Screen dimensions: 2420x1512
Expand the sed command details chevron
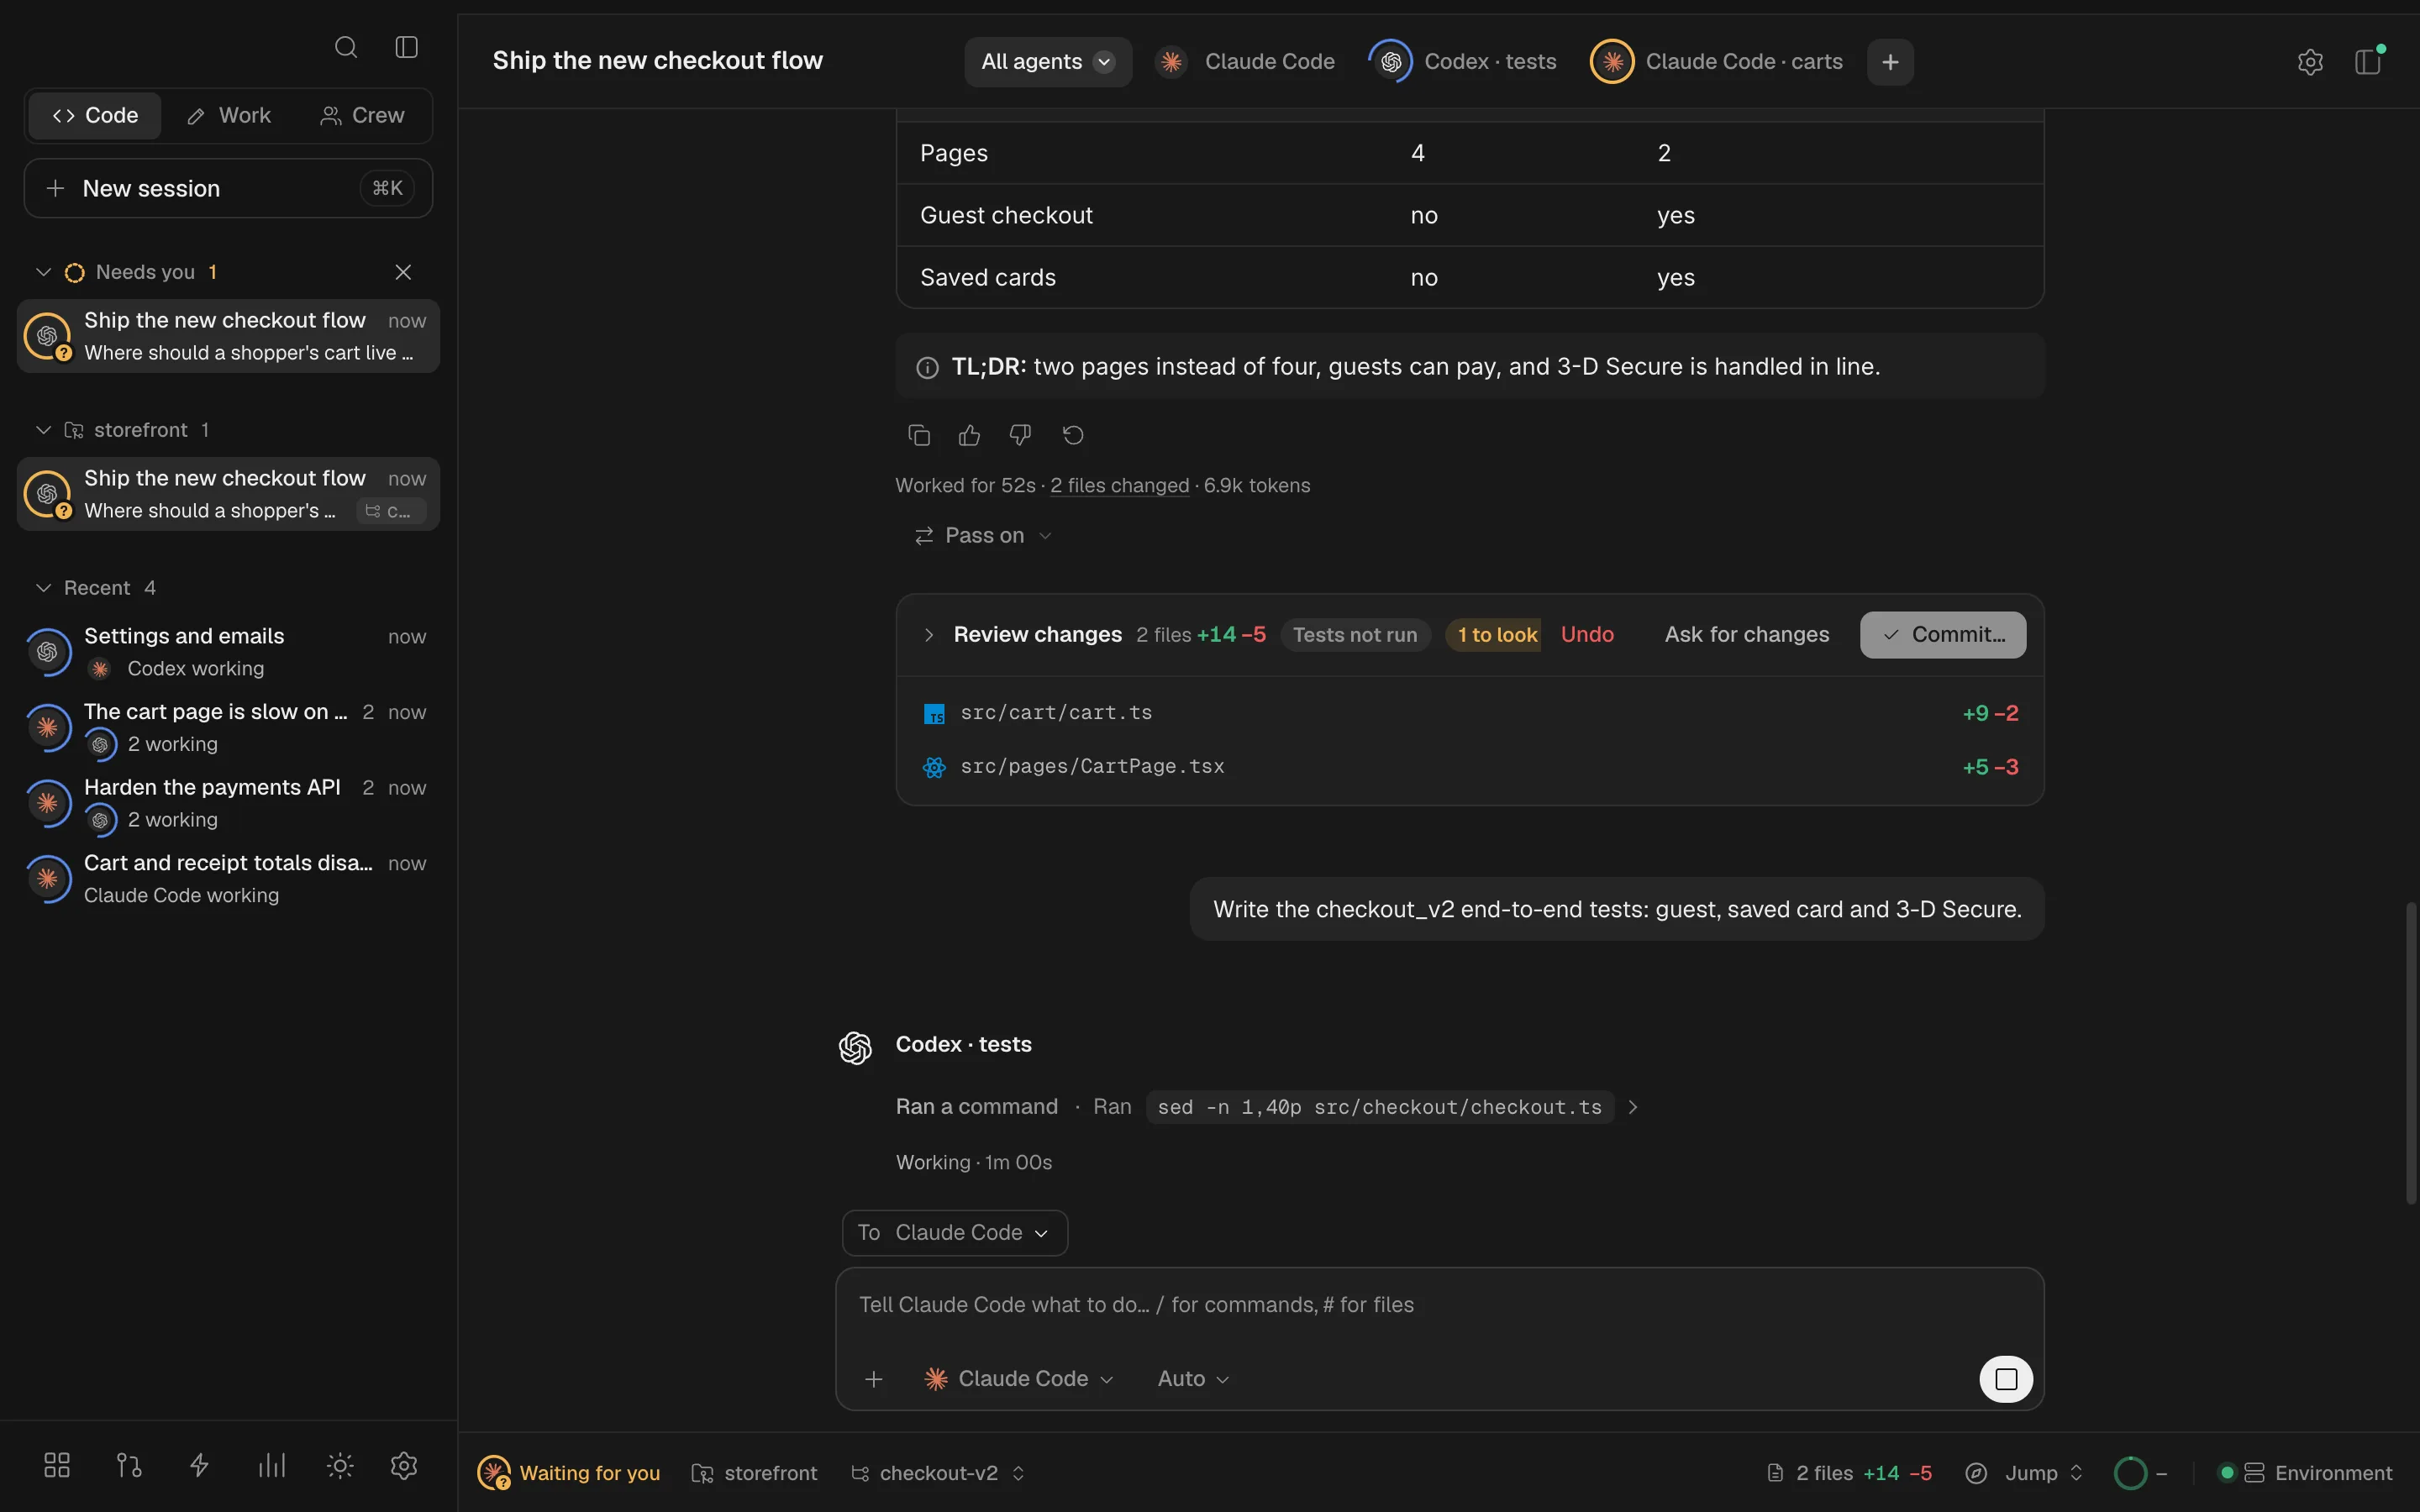coord(1633,1107)
